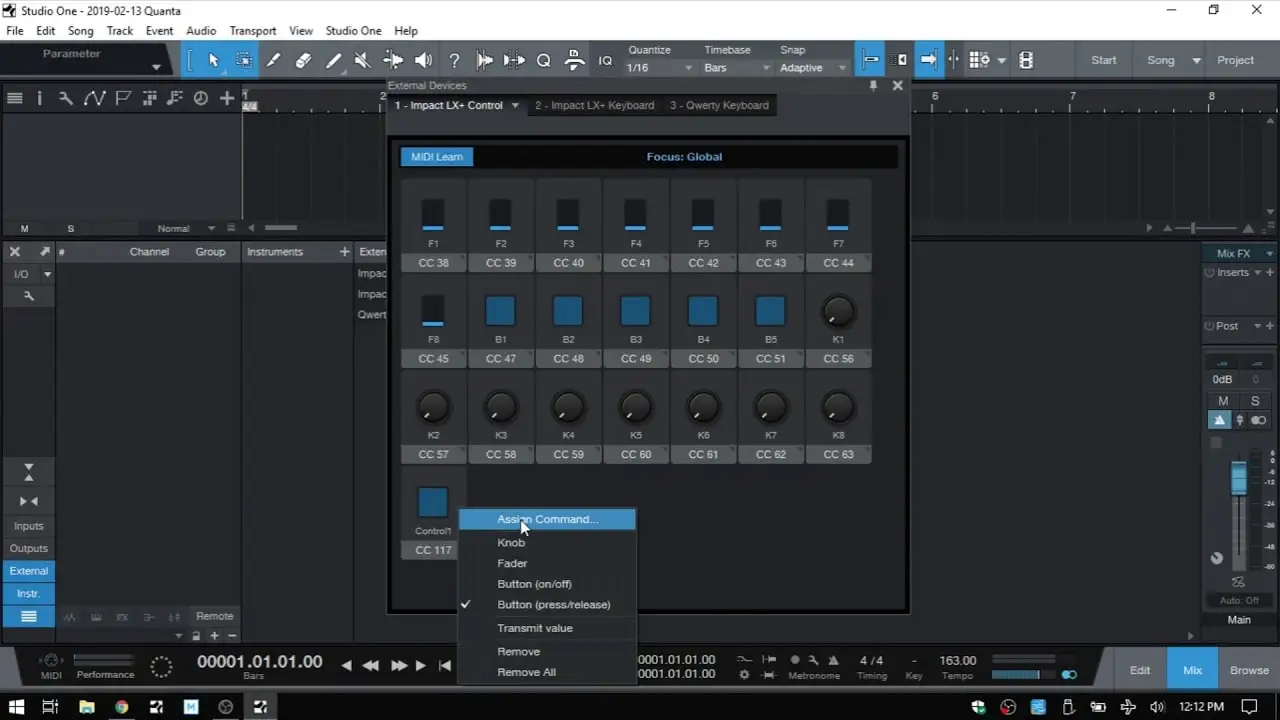Open the Transport menu
The width and height of the screenshot is (1280, 720).
(x=252, y=31)
